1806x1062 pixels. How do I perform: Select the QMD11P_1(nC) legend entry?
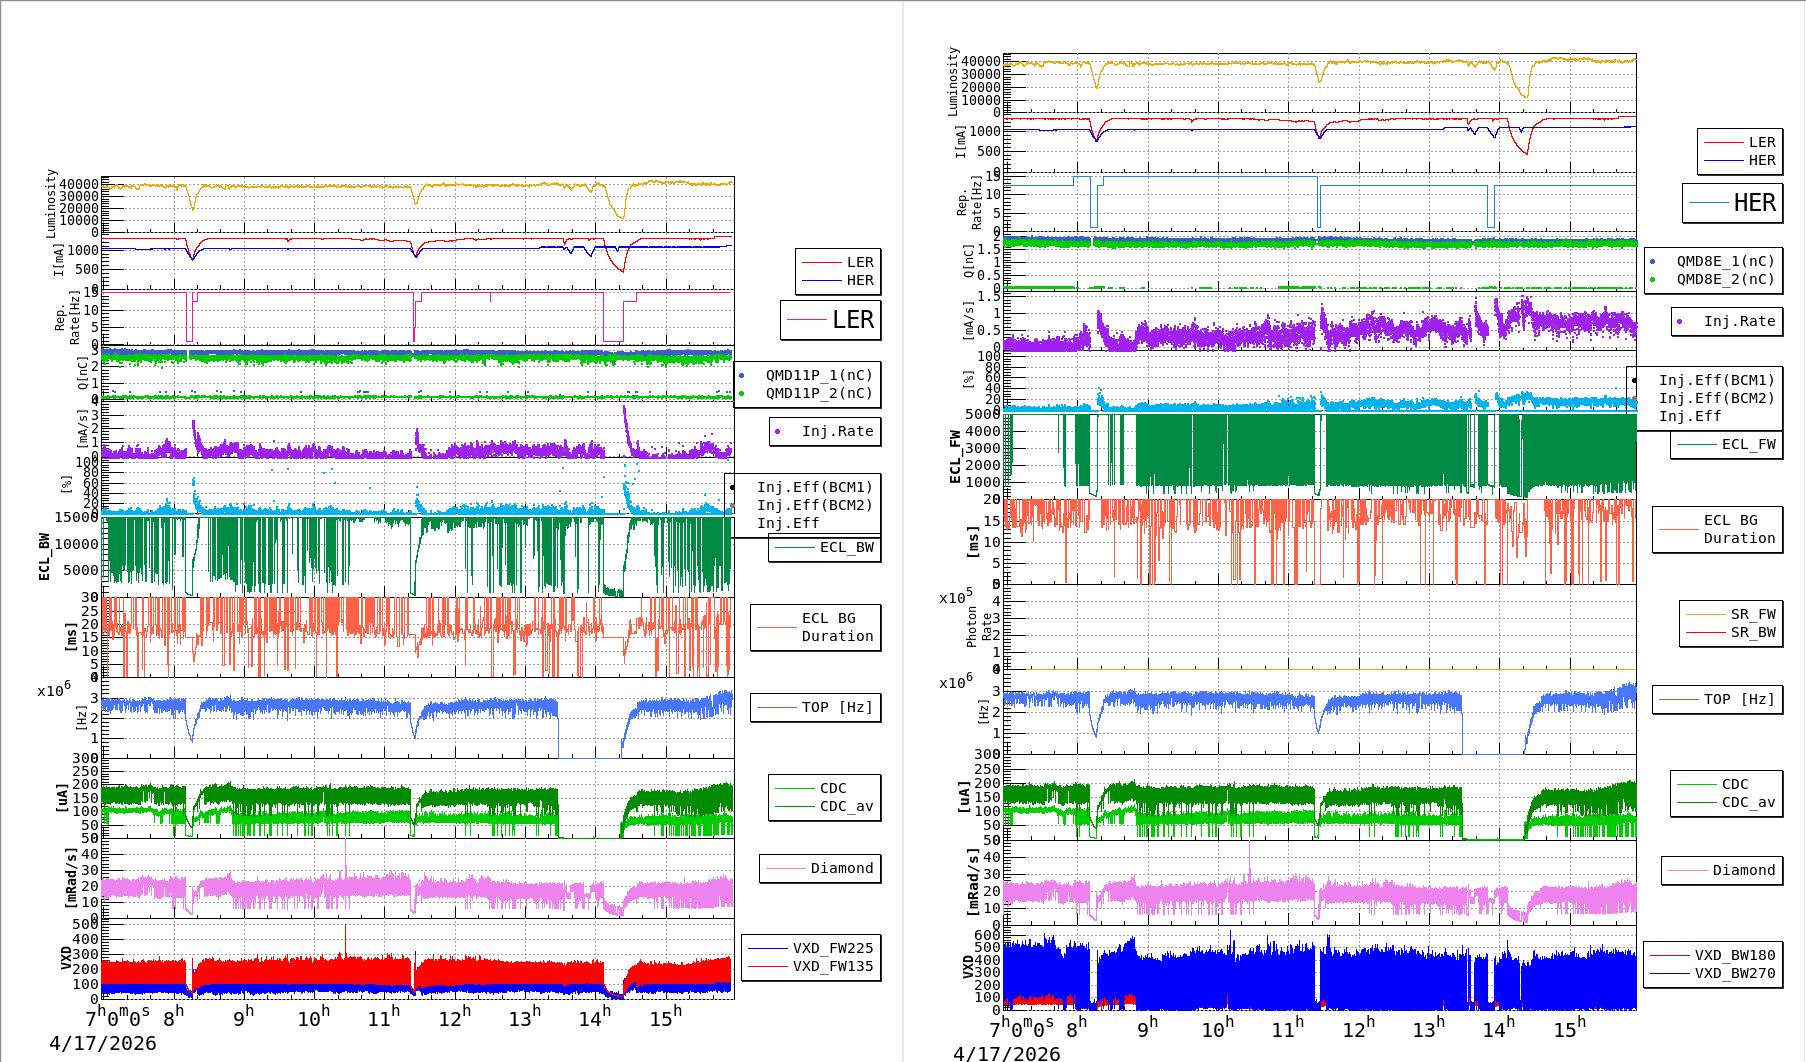[x=818, y=375]
